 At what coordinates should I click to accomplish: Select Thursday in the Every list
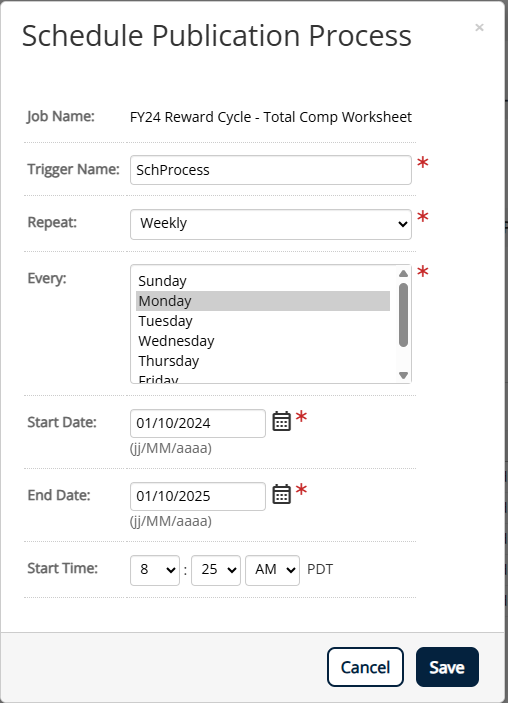coord(263,361)
